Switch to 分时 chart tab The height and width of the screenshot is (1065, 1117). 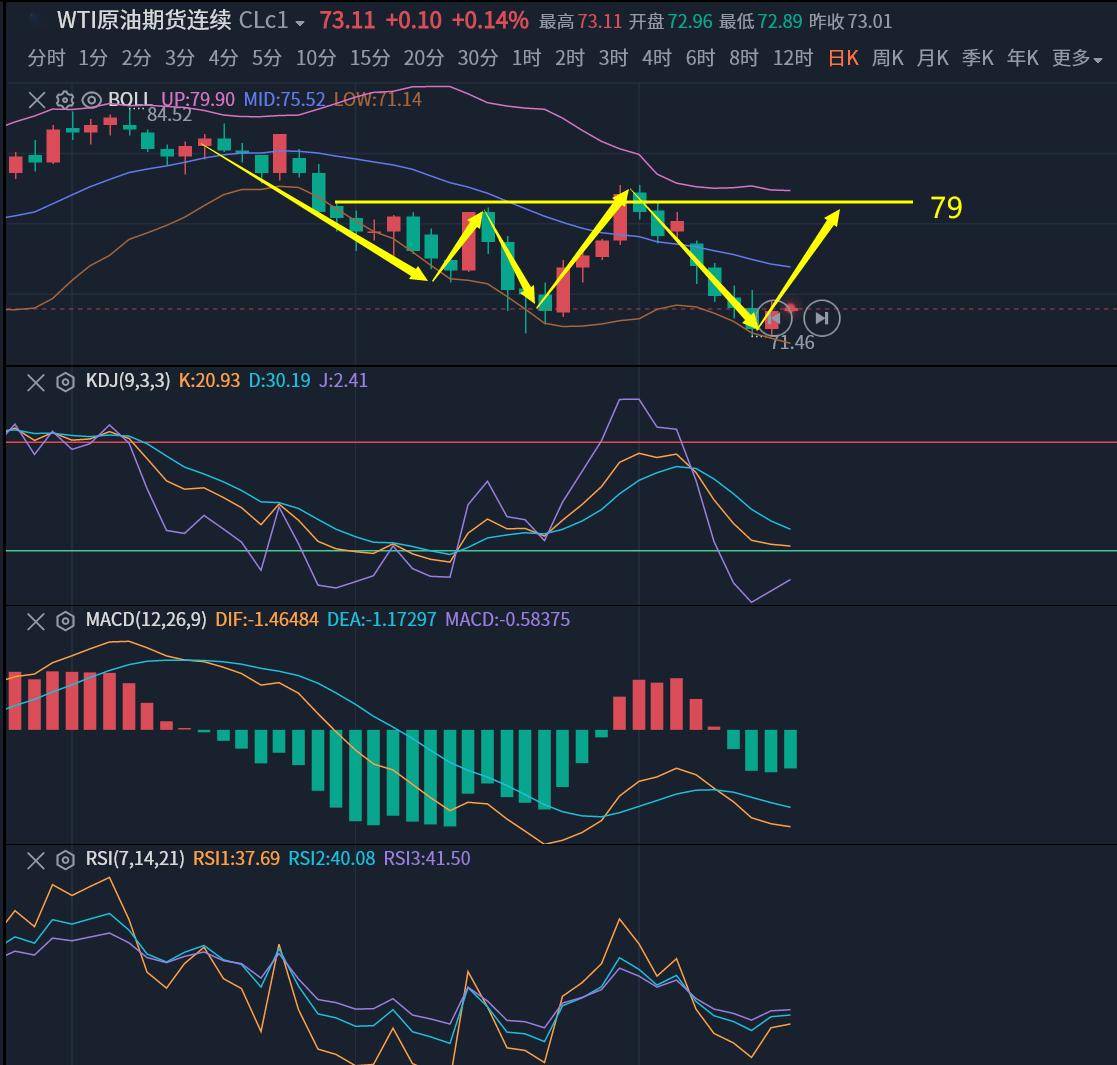click(46, 58)
